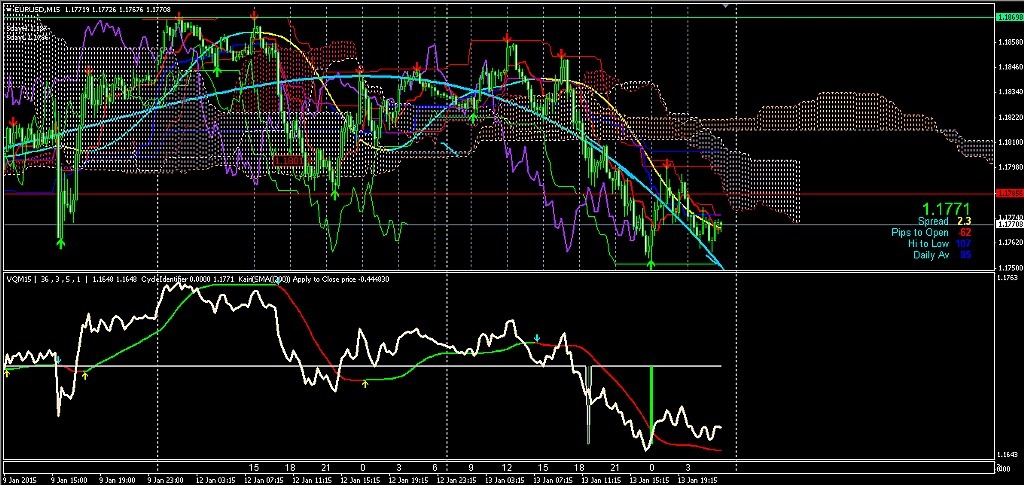Click the 9 Jan 2015 date on time axis

coord(22,478)
